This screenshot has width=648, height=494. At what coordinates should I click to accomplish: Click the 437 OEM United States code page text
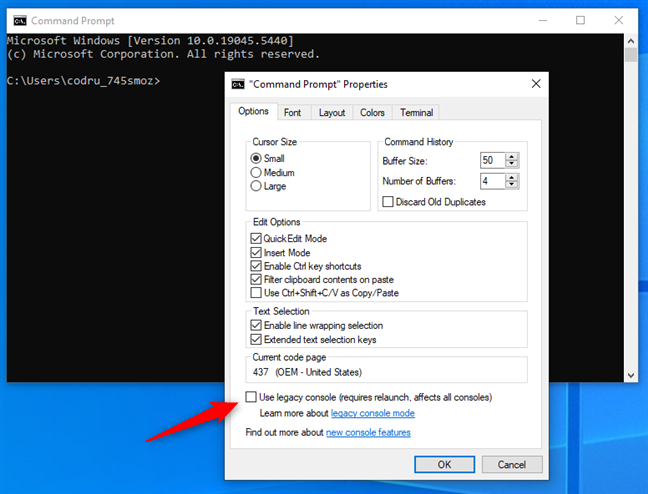point(307,372)
